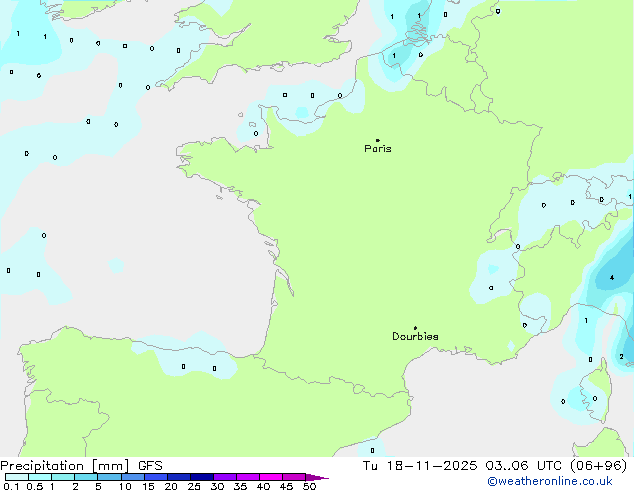Select the 35–40 mm legend color swatch
634x490 pixels.
point(248,477)
